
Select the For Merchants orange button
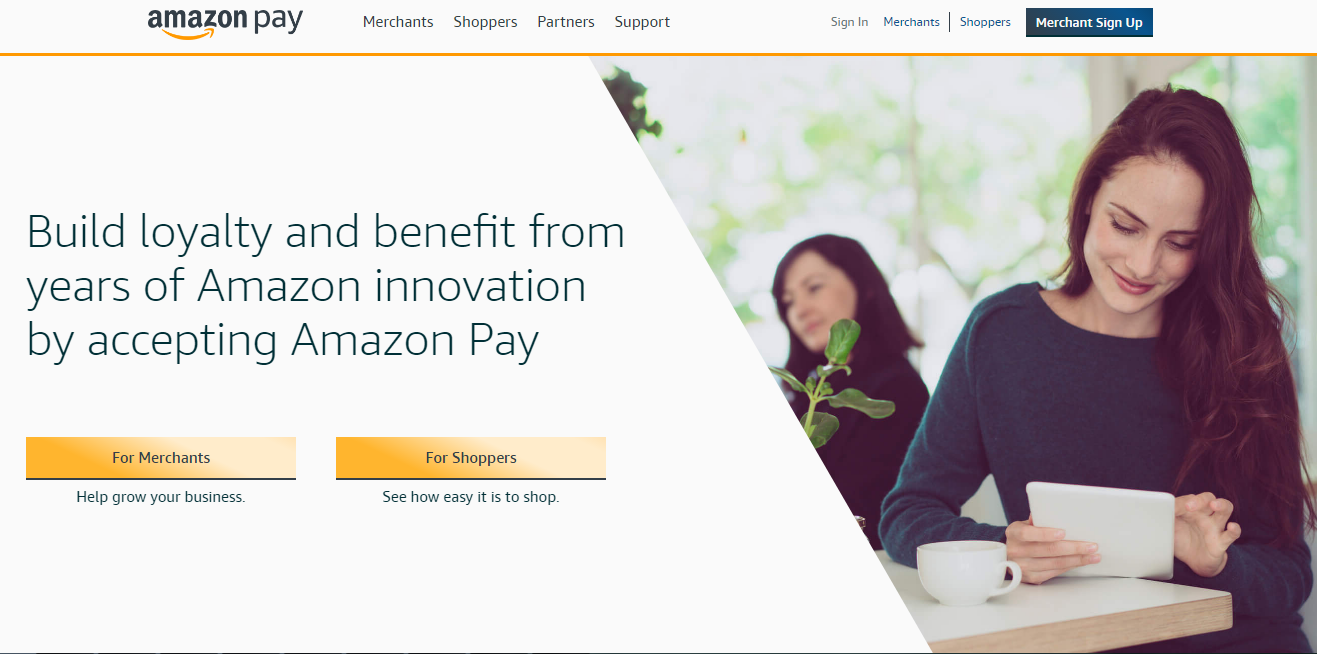click(x=161, y=458)
